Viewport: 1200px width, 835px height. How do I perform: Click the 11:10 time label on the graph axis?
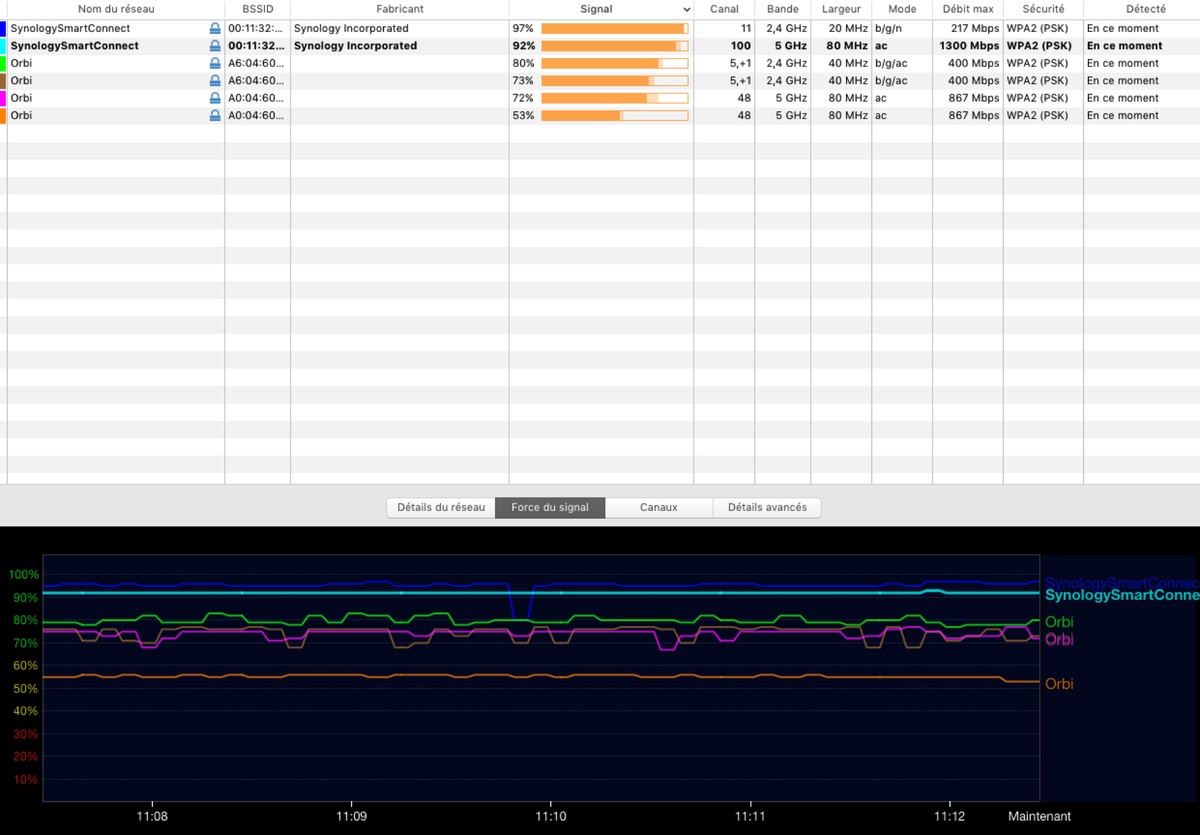click(551, 816)
